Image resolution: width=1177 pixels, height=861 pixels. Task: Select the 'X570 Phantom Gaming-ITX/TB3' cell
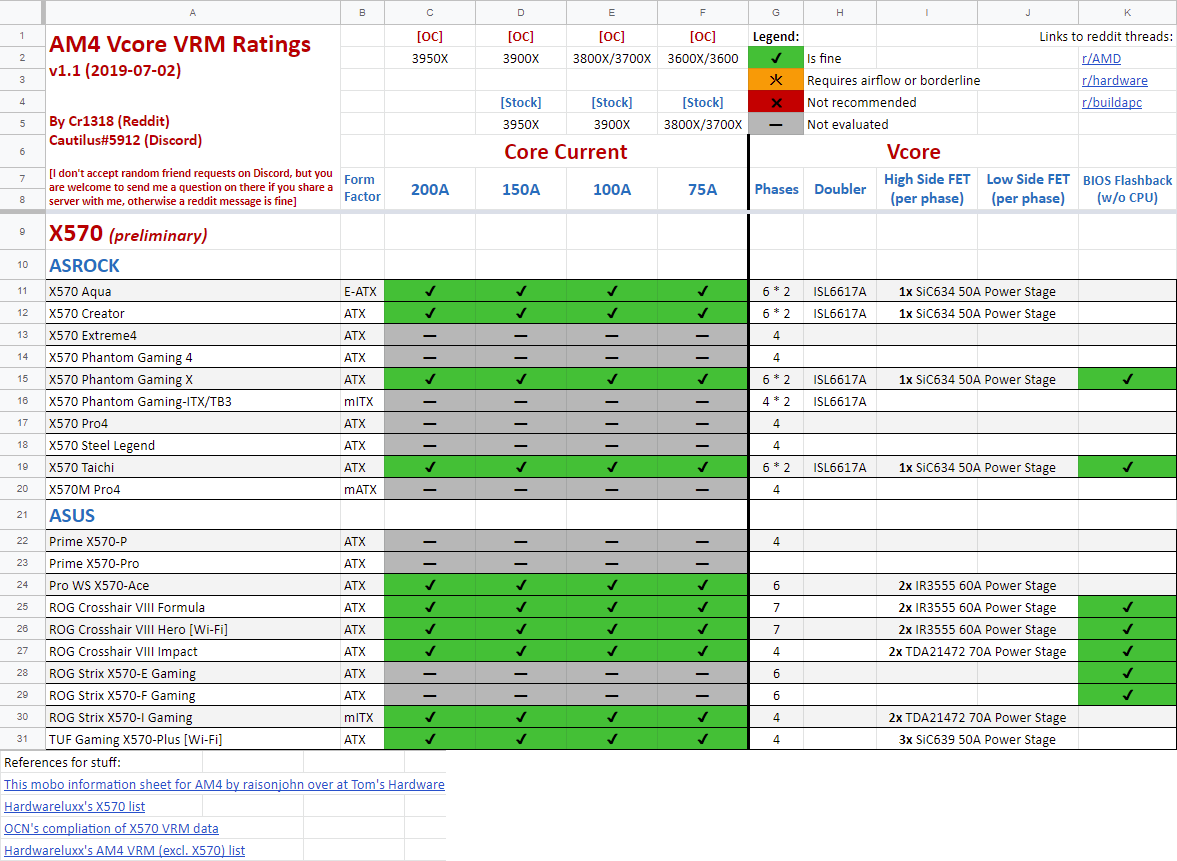pos(193,402)
